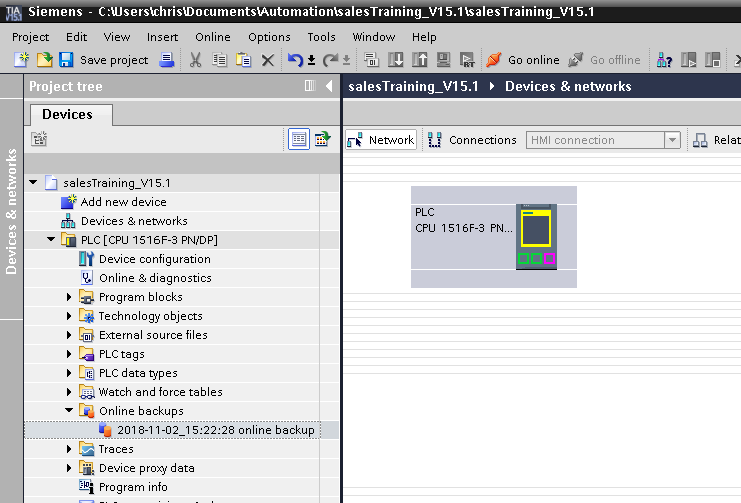Screen dimensions: 741x503
Task: Collapse the Project tree panel arrow
Action: click(x=329, y=86)
